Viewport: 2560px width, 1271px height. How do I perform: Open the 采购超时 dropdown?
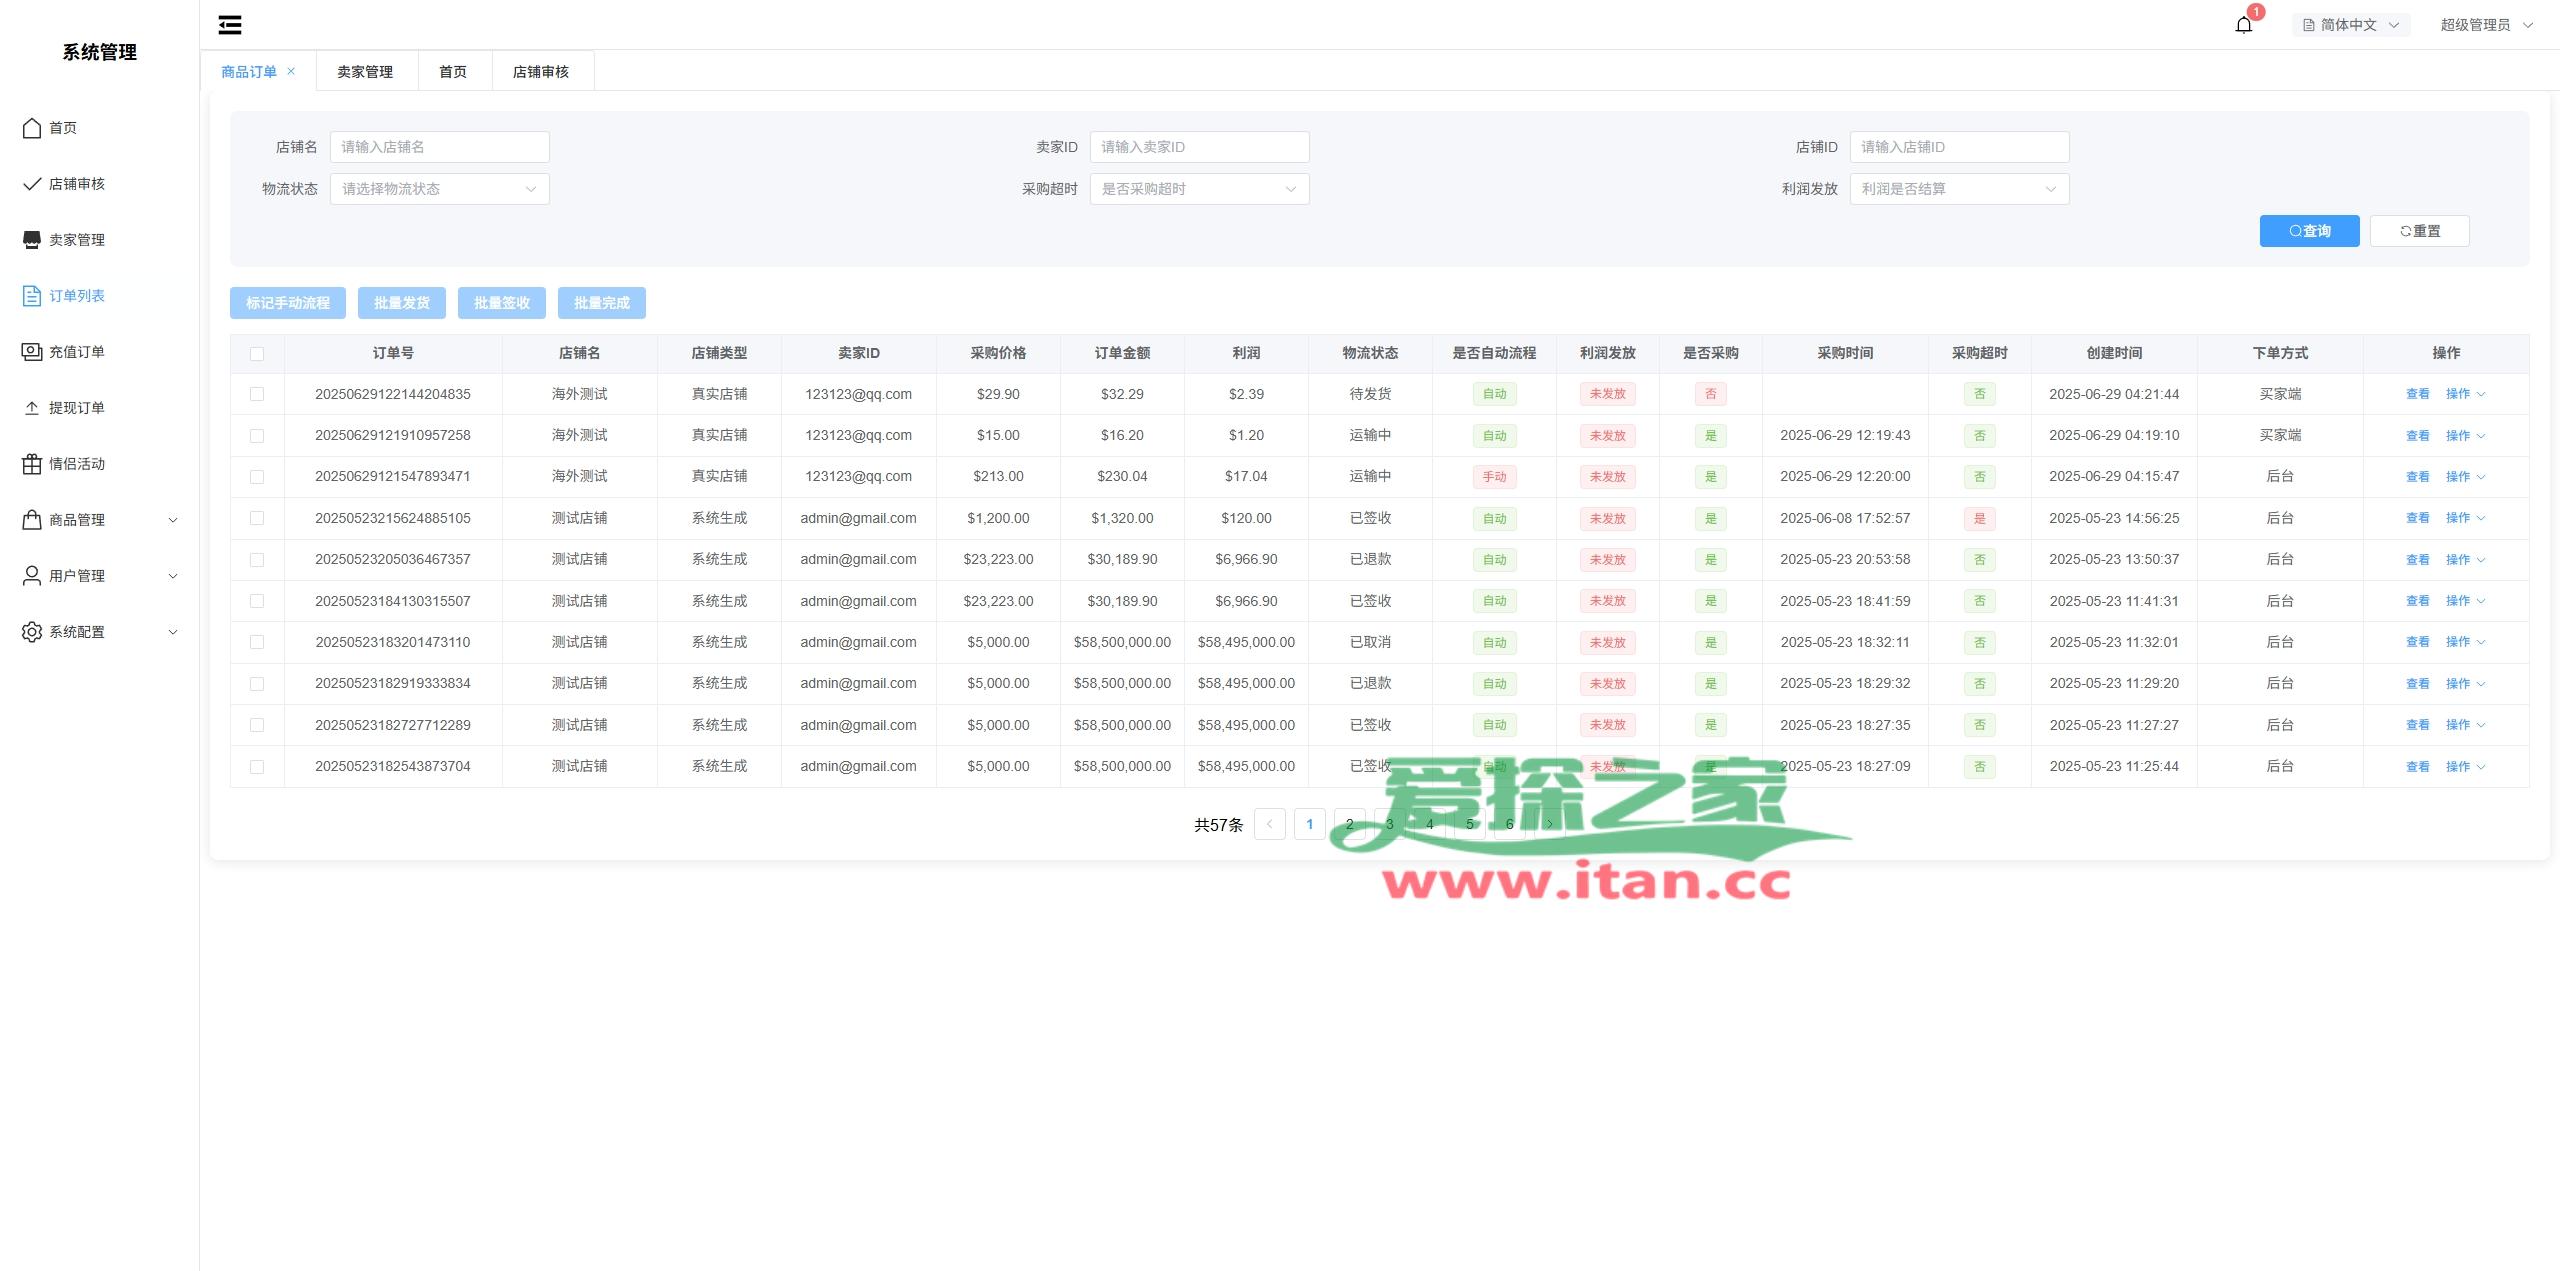pyautogui.click(x=1200, y=189)
